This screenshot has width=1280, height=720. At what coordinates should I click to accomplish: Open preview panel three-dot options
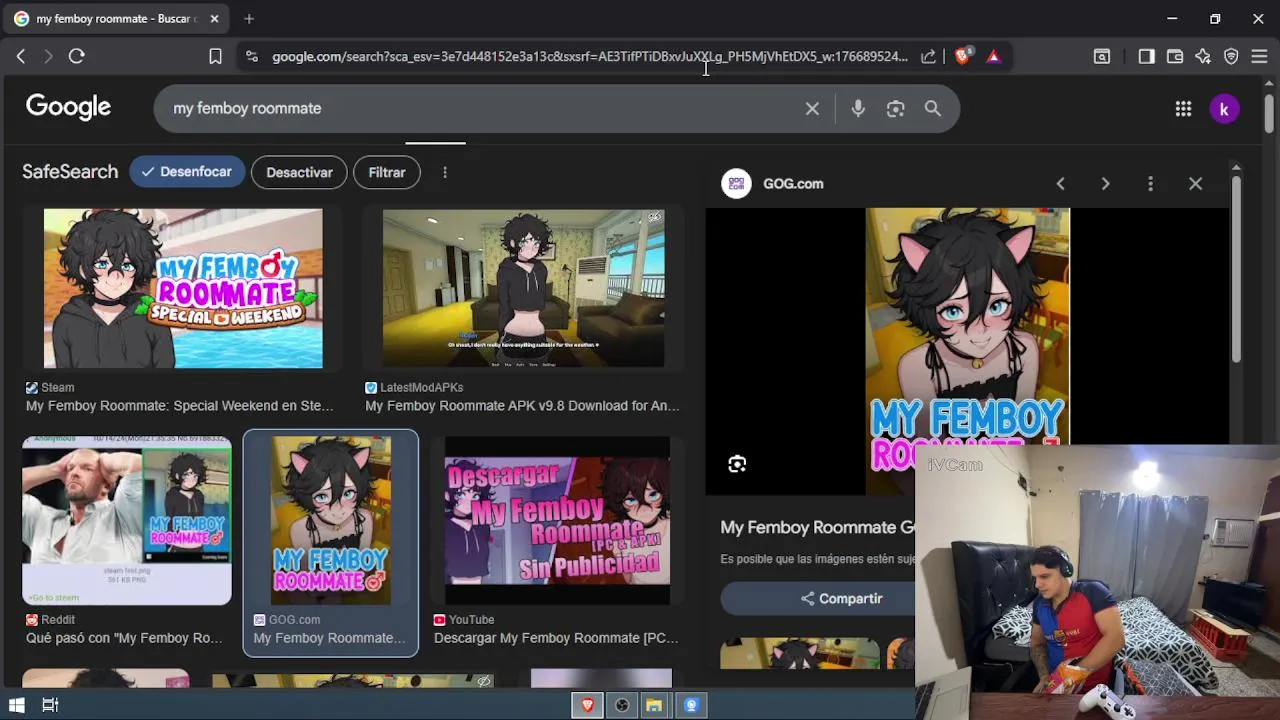(1150, 184)
